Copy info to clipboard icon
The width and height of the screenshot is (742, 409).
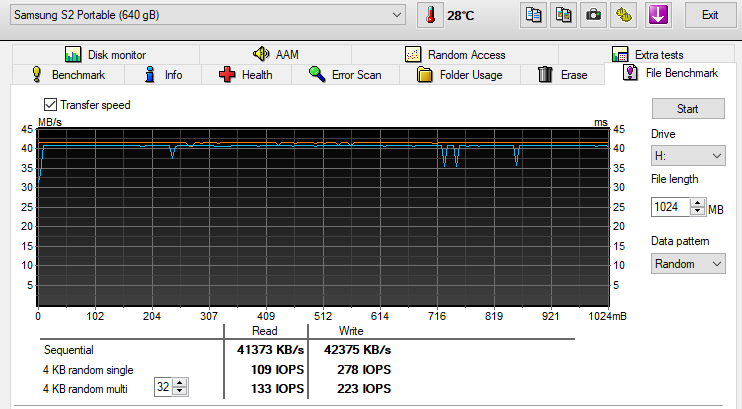pyautogui.click(x=533, y=15)
